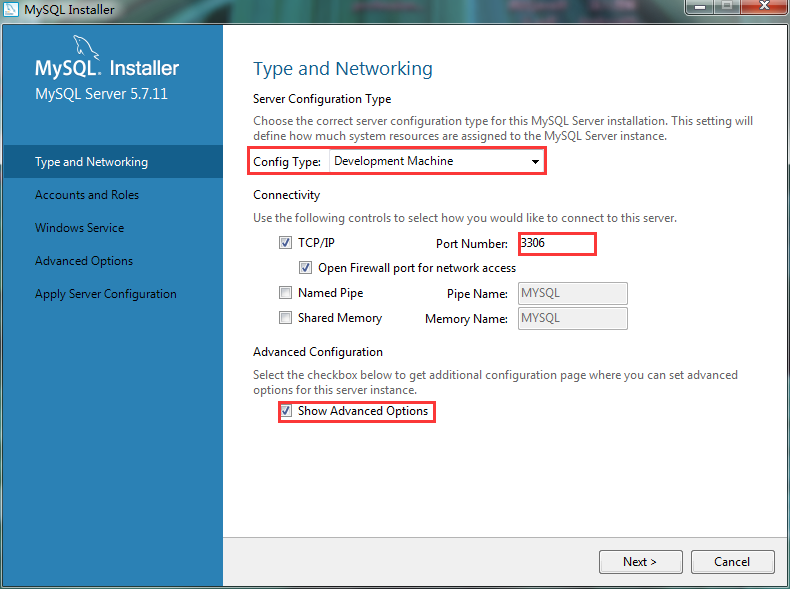Click the 'Port Number:' label
790x589 pixels.
point(472,244)
